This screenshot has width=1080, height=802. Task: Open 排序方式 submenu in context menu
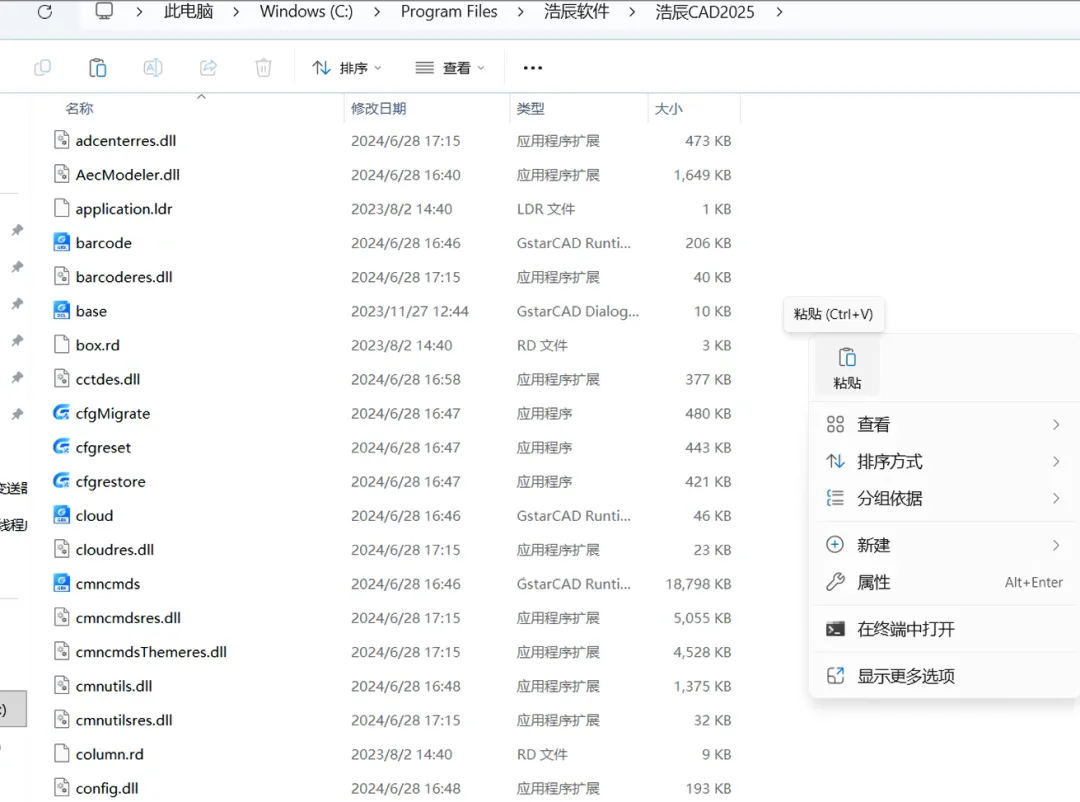point(944,462)
